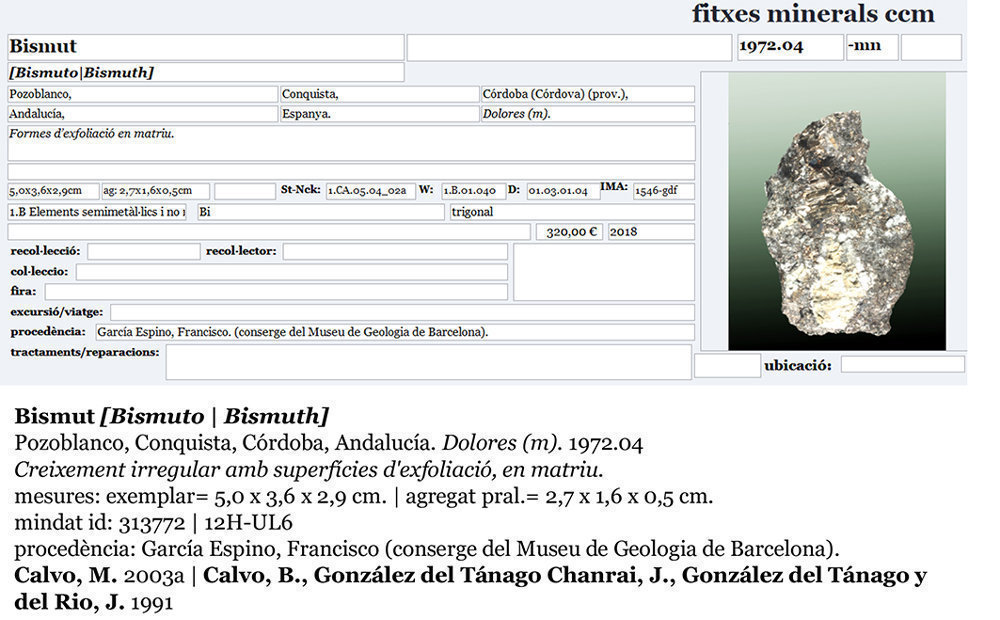This screenshot has height=620, width=1000.
Task: Click the St-Nck value 1.CA.05.04_02a
Action: tap(371, 191)
